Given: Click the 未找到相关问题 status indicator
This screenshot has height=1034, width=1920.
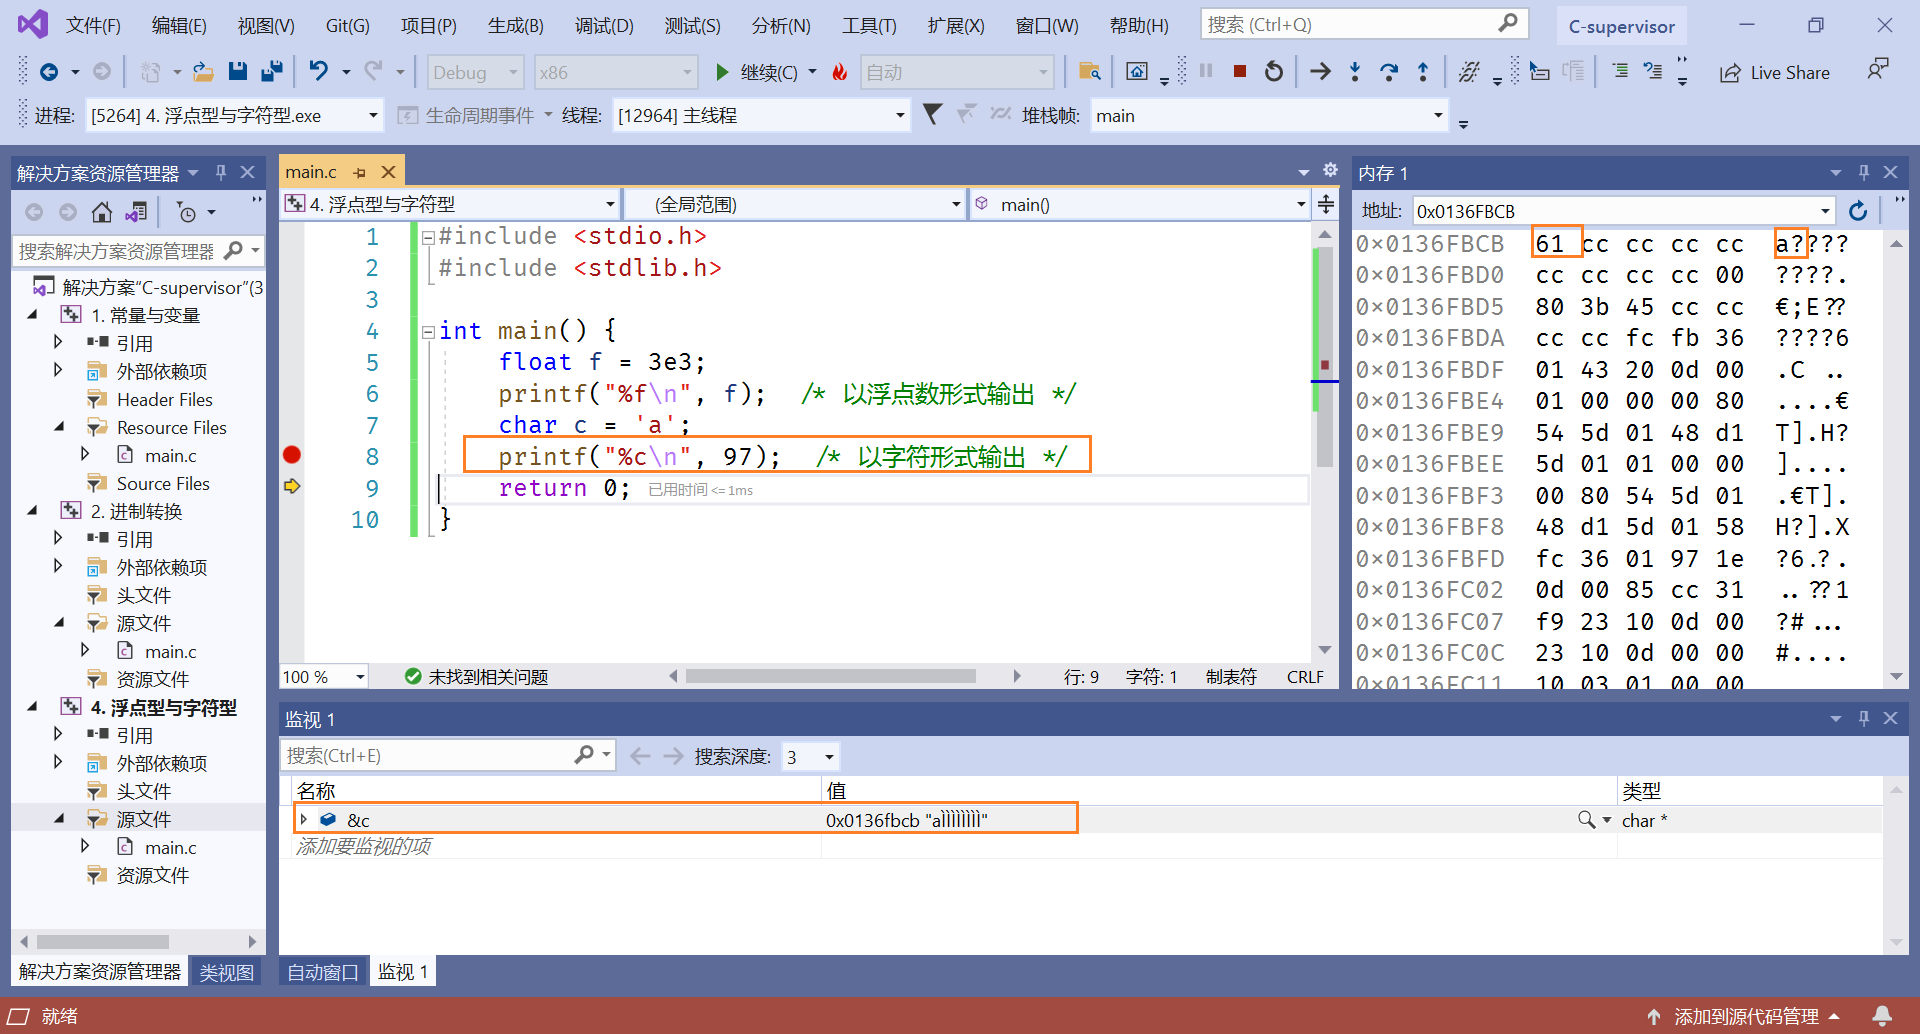Looking at the screenshot, I should coord(477,677).
